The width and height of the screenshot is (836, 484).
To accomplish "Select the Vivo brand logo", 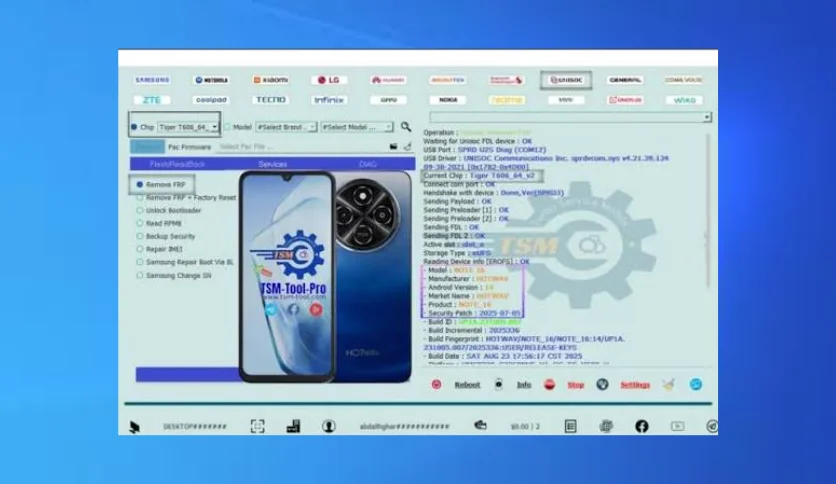I will tap(566, 100).
